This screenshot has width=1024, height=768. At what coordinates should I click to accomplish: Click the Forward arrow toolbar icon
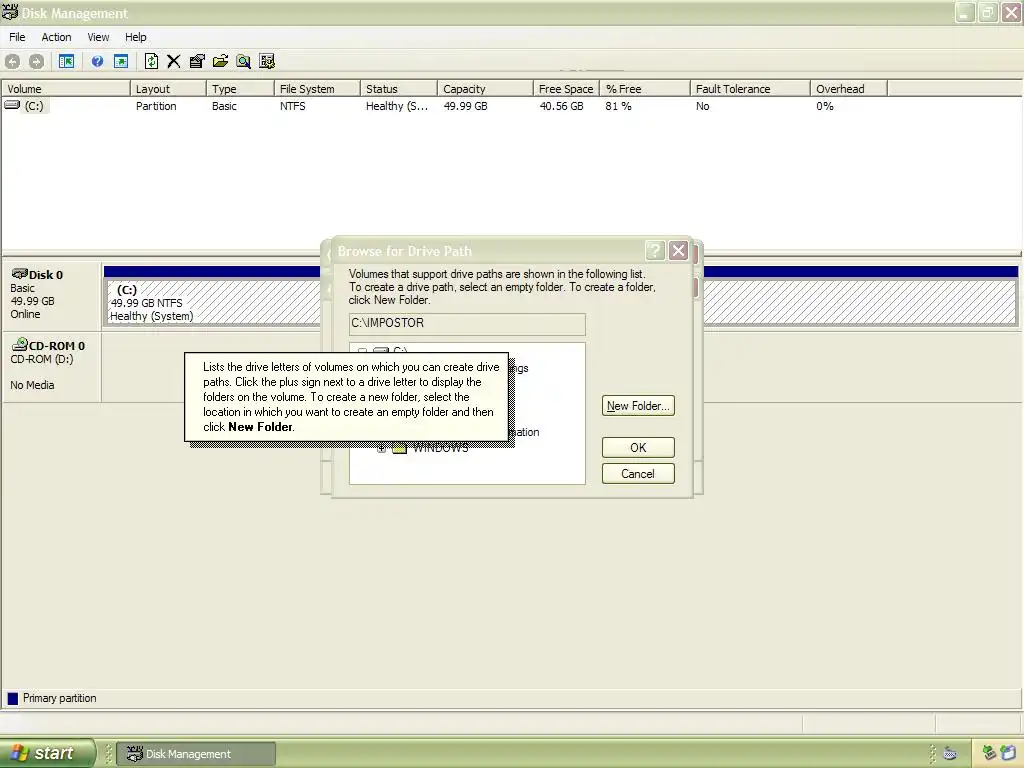(x=37, y=61)
